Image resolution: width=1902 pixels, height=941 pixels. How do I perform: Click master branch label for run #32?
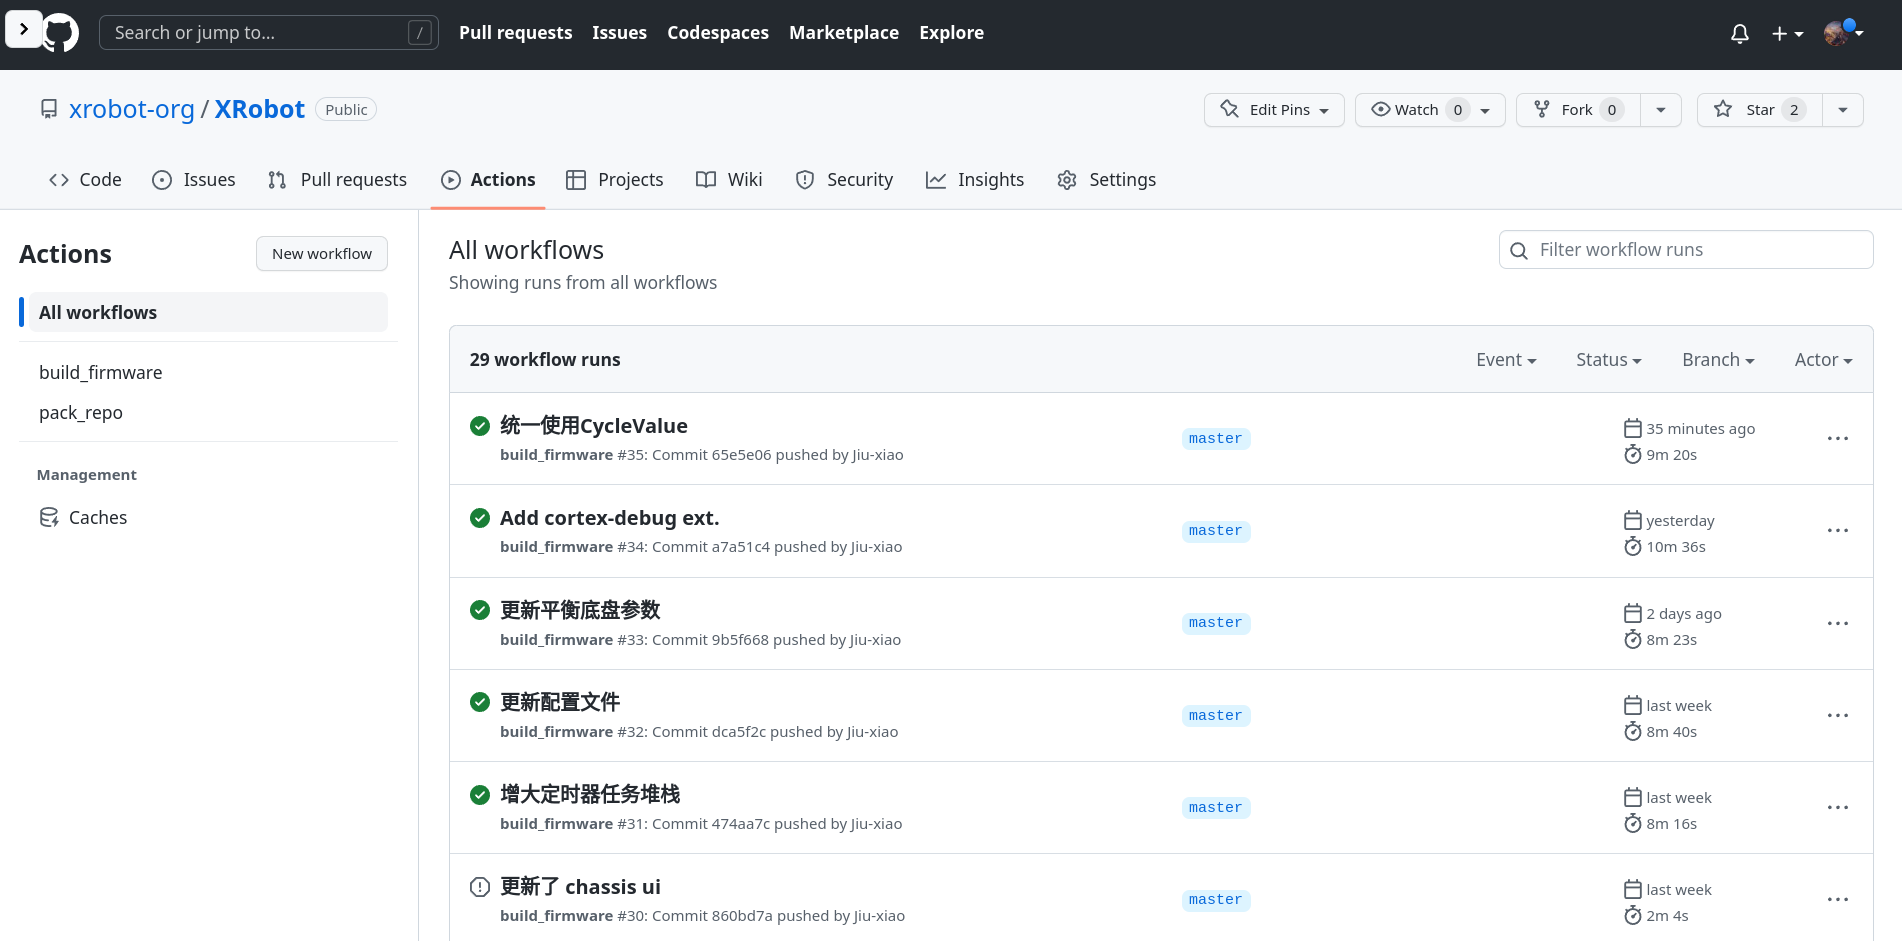[1215, 716]
